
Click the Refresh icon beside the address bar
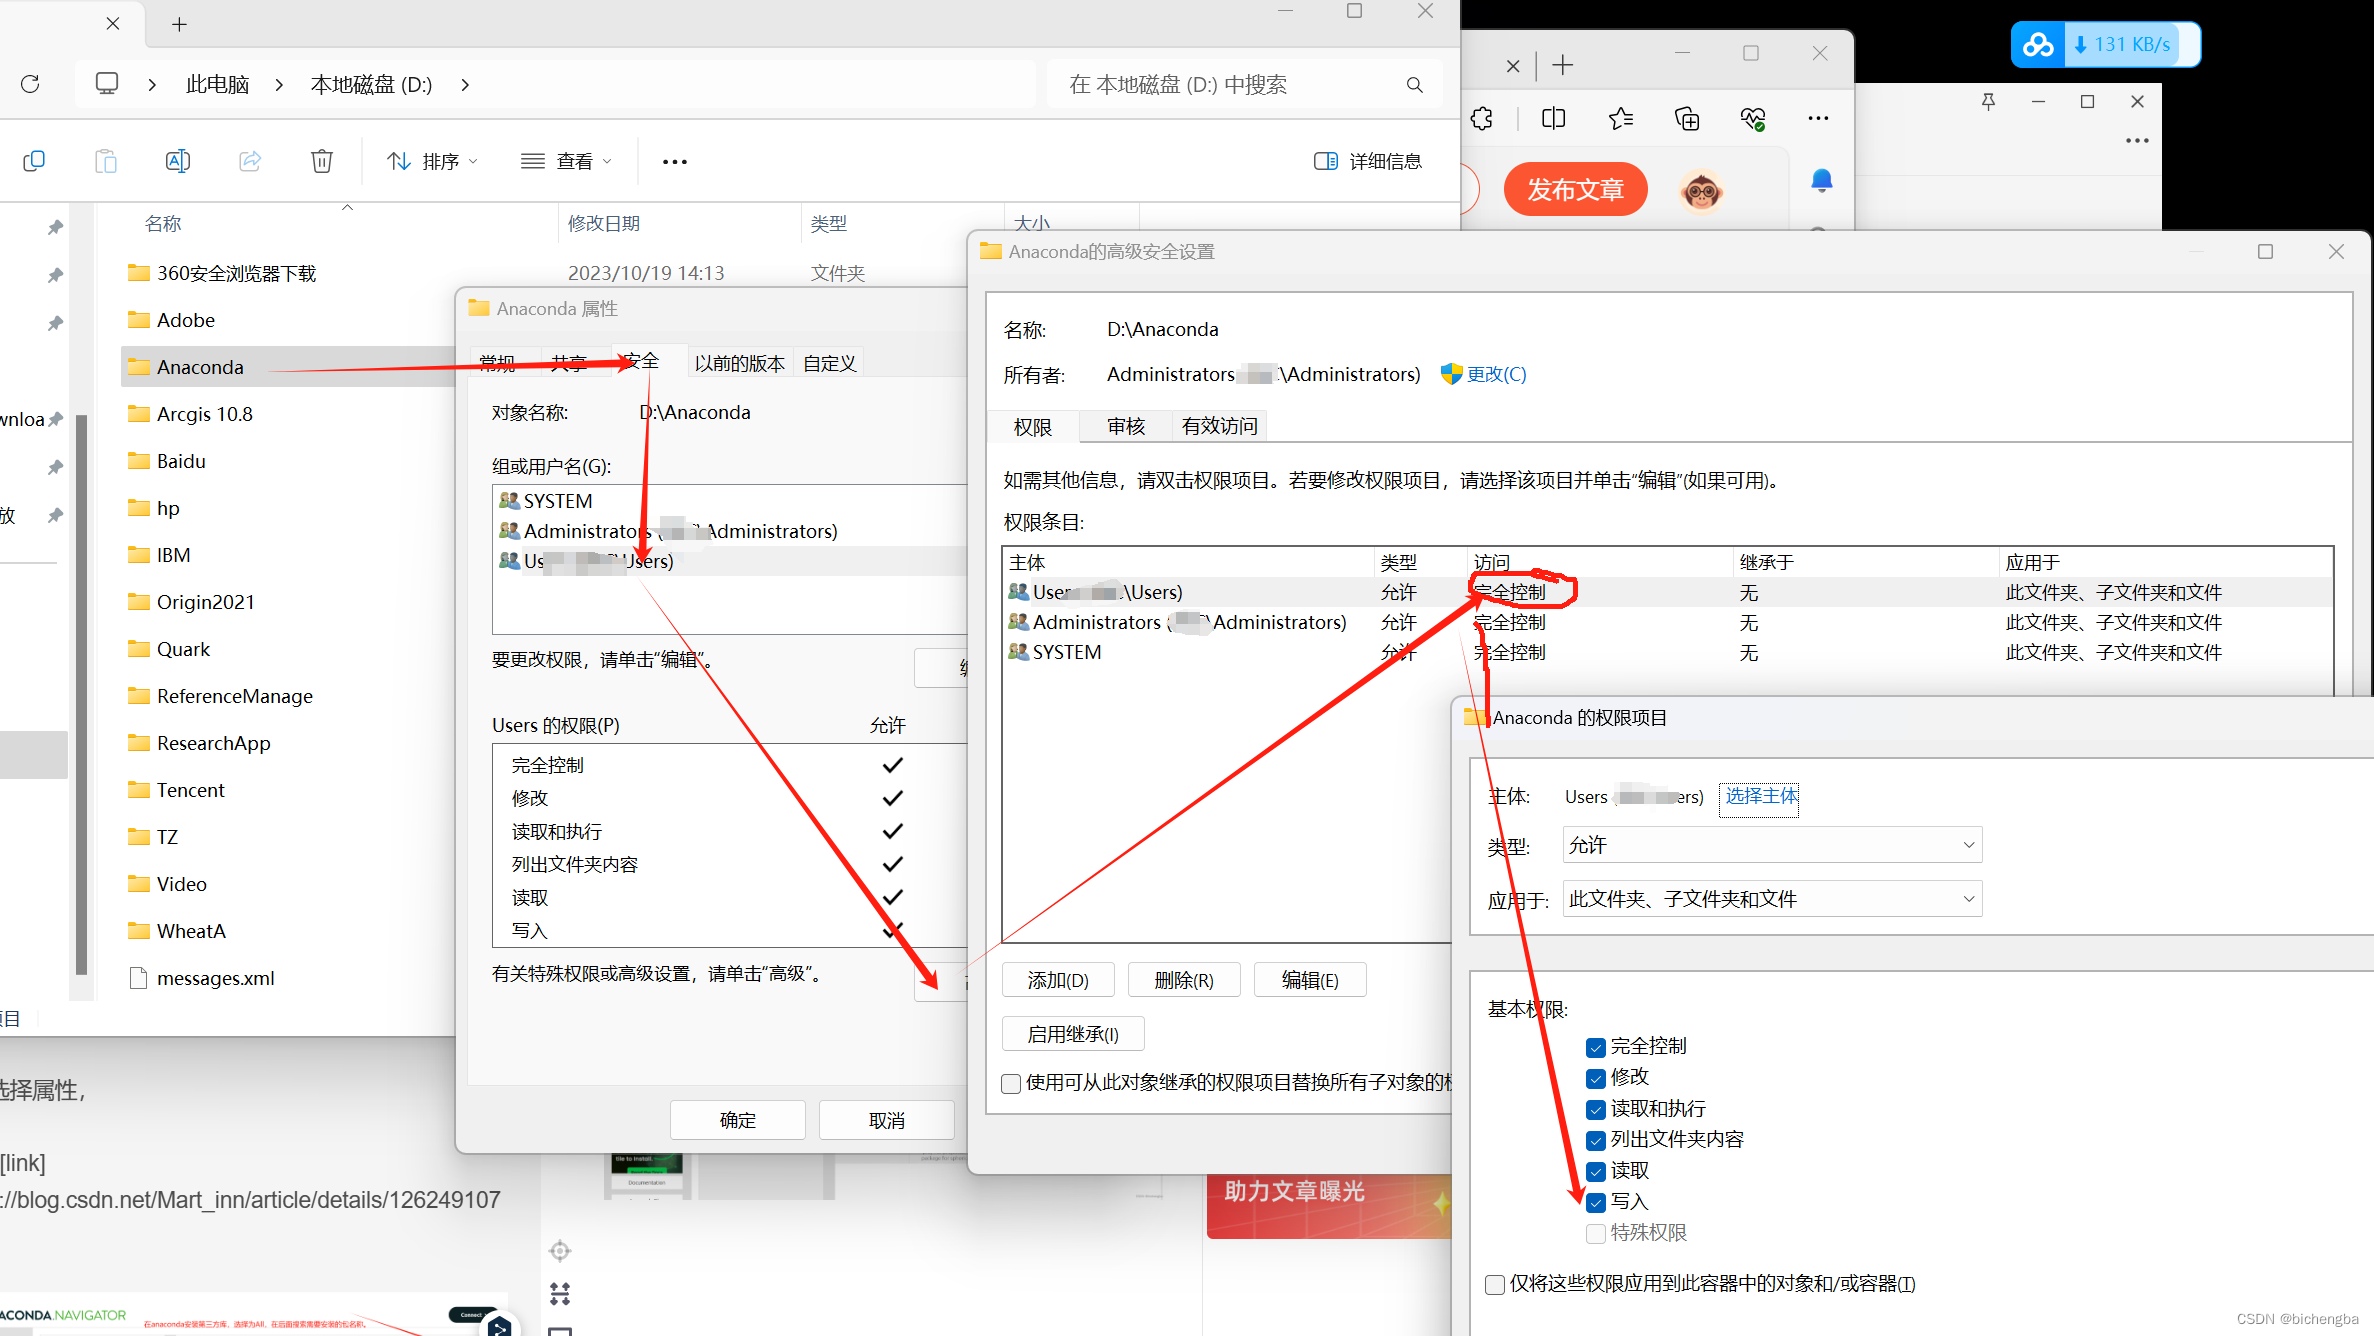pos(30,84)
